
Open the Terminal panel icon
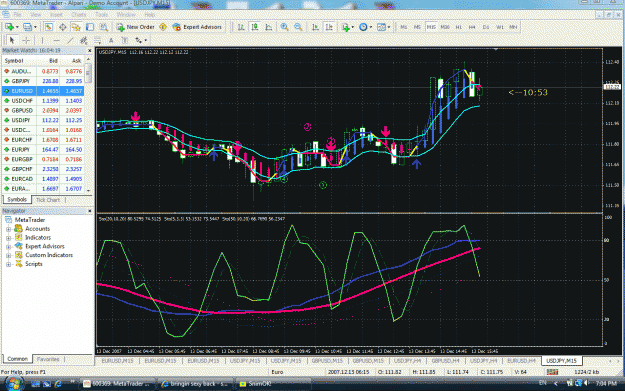click(90, 27)
